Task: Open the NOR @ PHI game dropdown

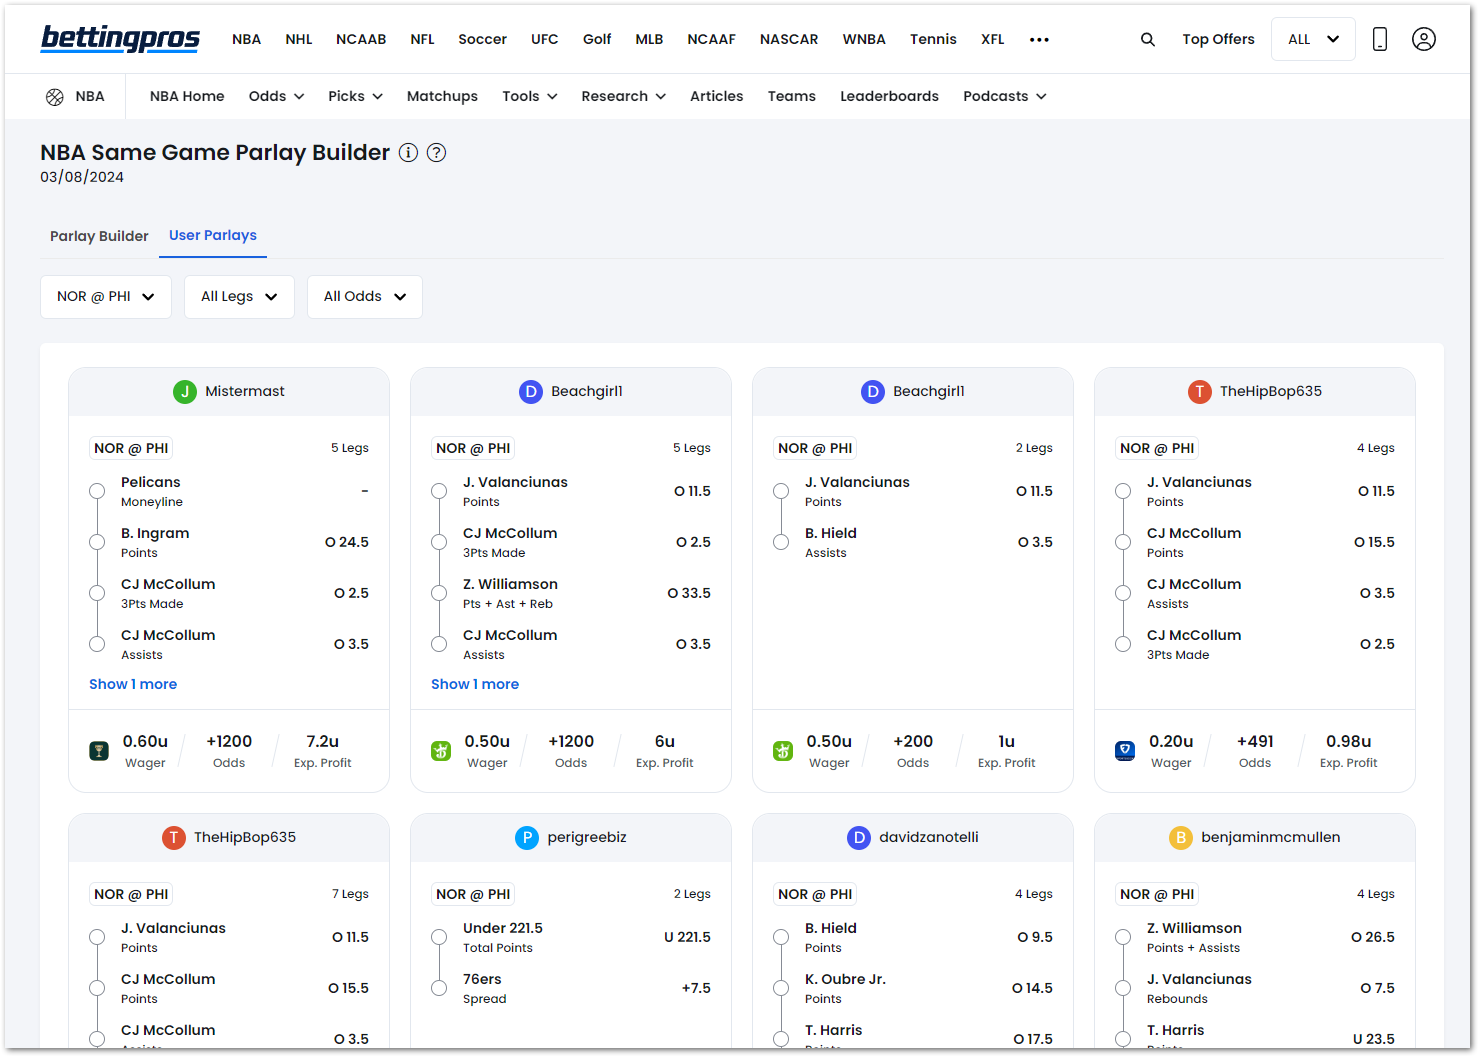Action: pyautogui.click(x=106, y=297)
